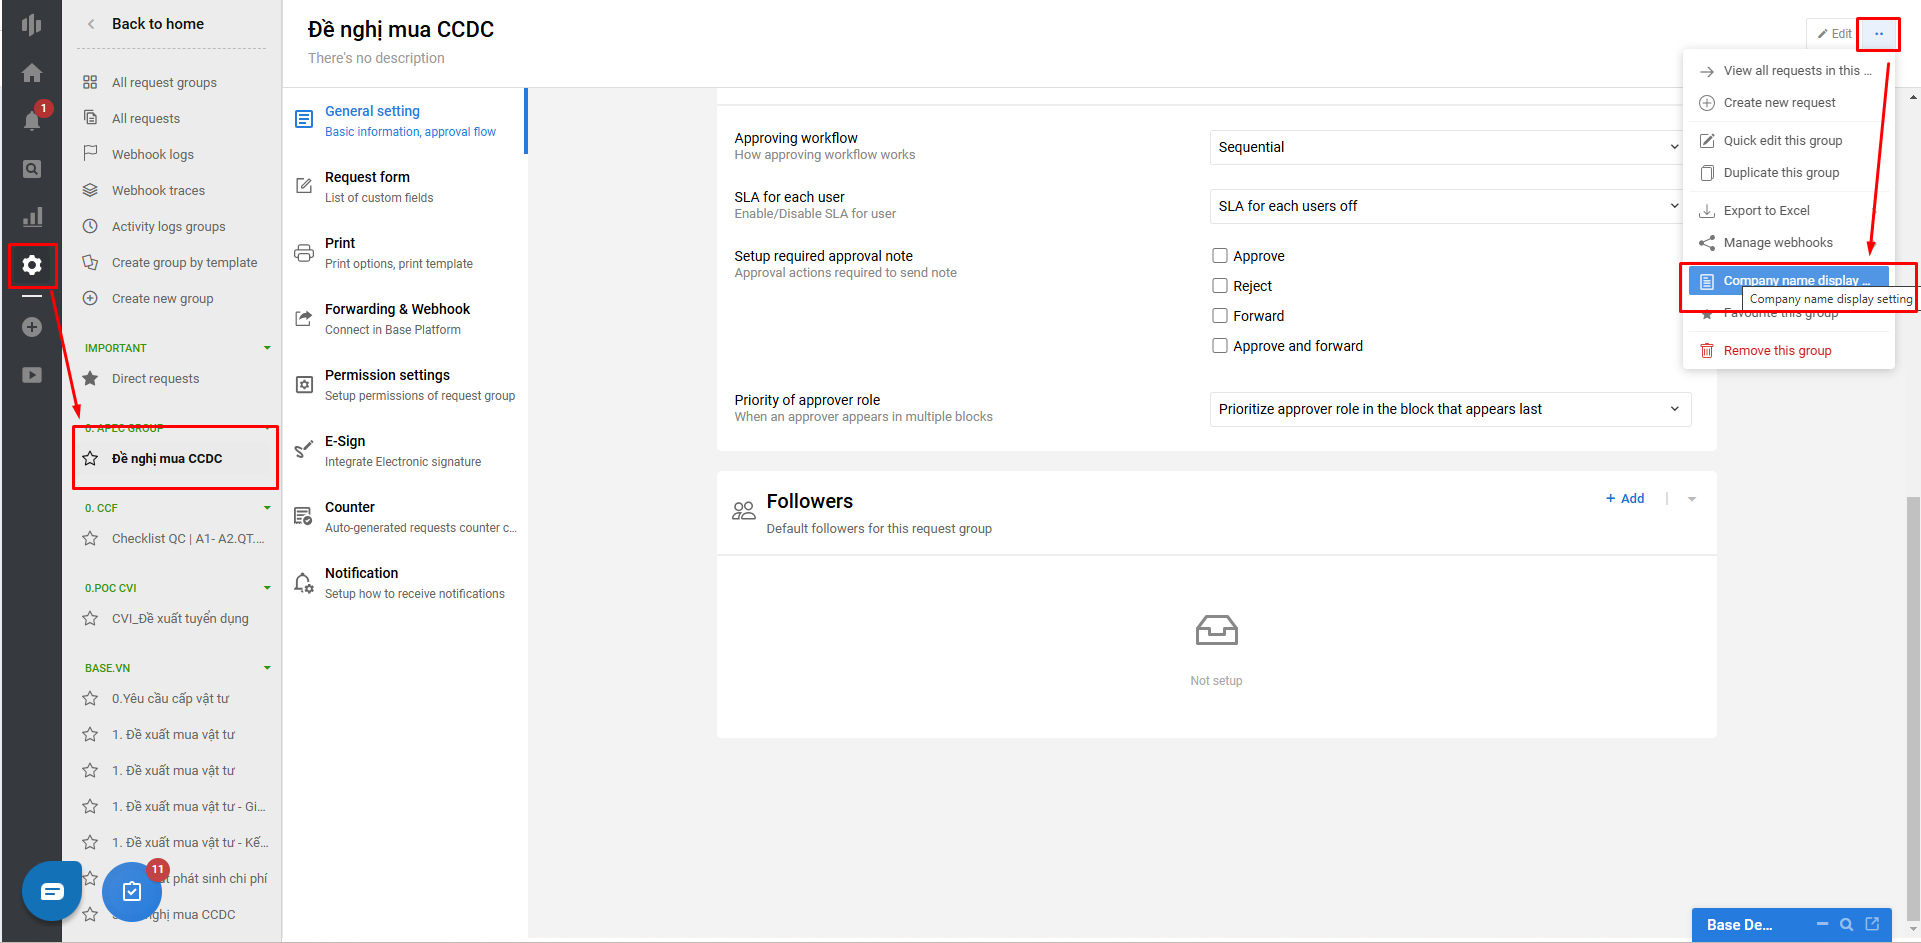This screenshot has height=943, width=1921.
Task: Click the plus circle icon in left rail
Action: click(32, 327)
